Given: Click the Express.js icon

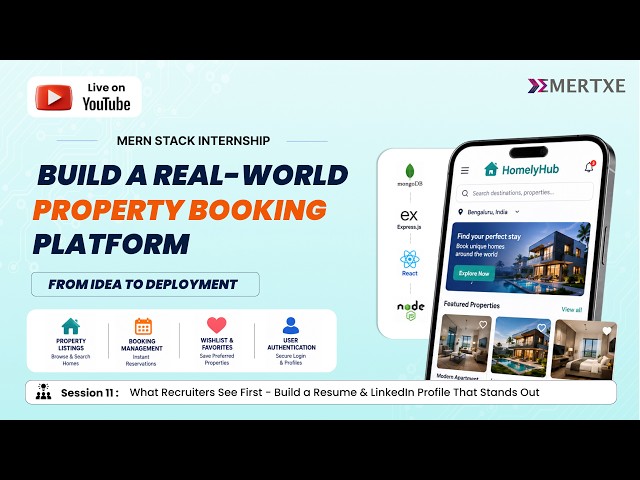Looking at the screenshot, I should [x=409, y=215].
